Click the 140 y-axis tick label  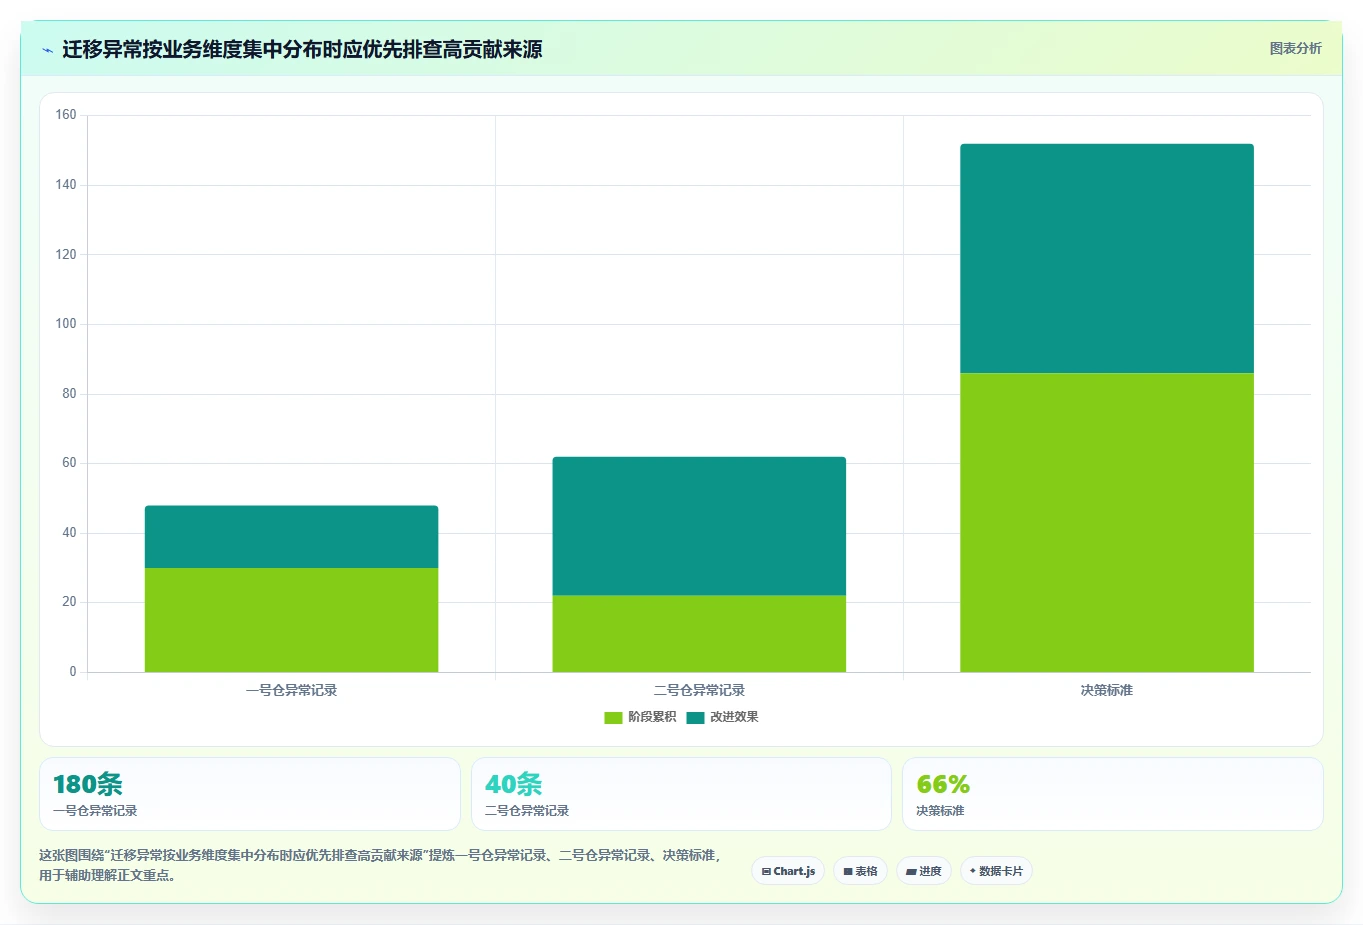[66, 185]
